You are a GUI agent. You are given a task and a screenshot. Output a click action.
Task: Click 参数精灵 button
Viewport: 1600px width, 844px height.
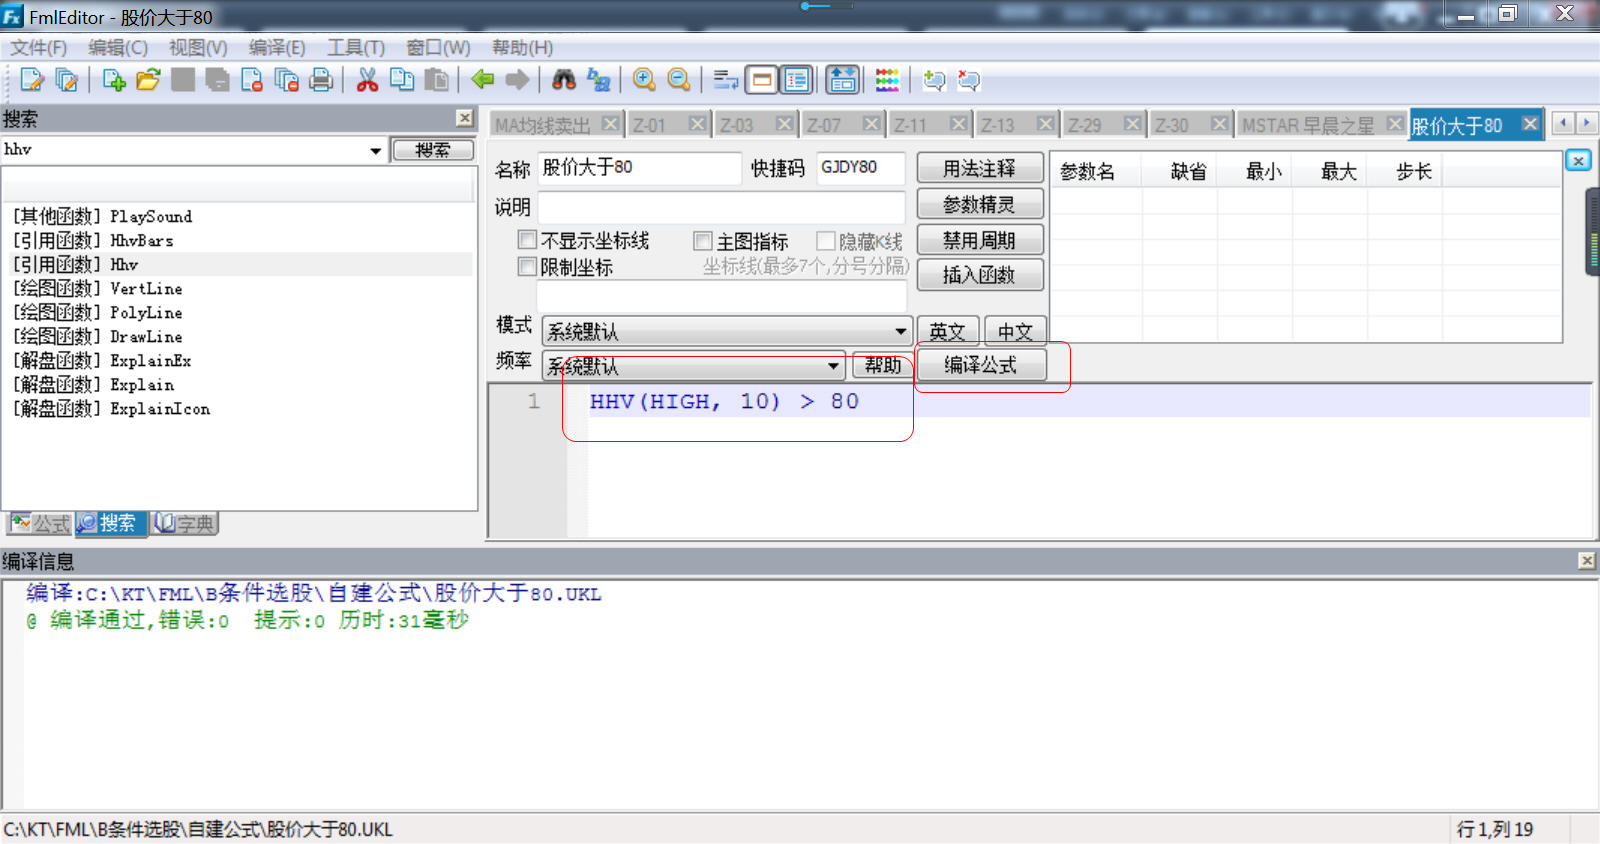tap(979, 204)
